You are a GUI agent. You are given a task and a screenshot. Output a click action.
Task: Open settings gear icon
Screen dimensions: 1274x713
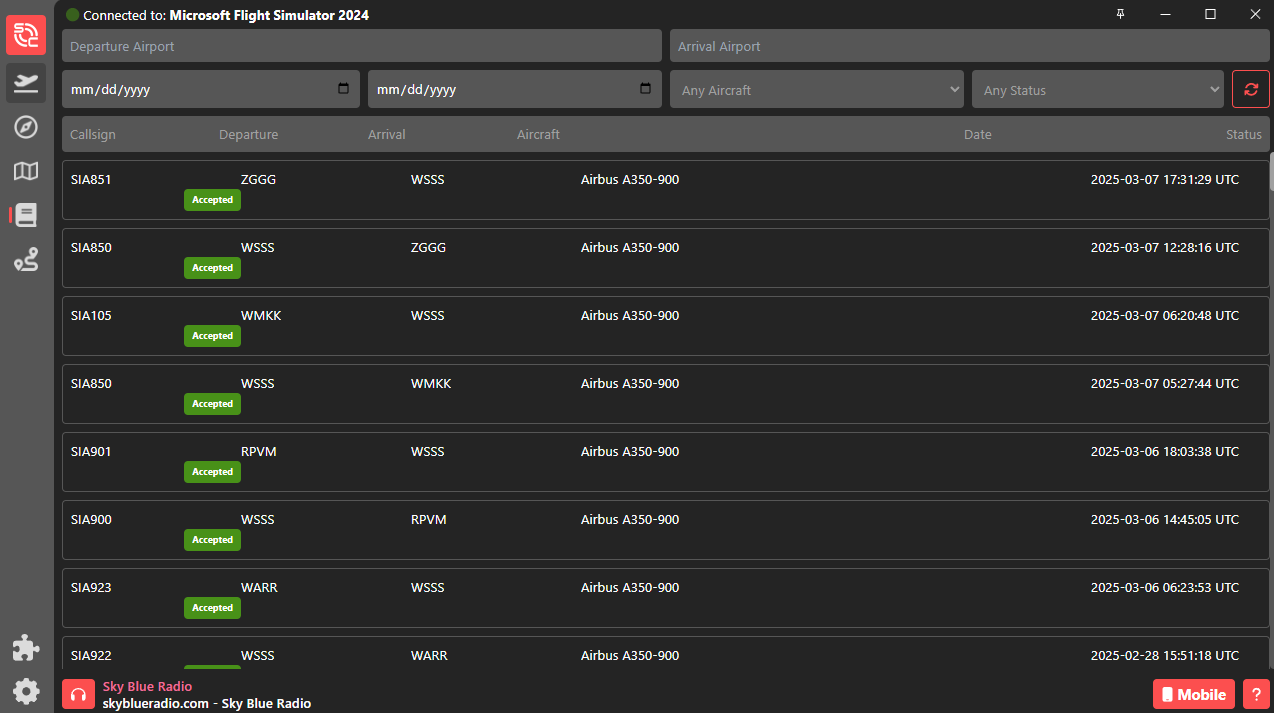point(26,690)
